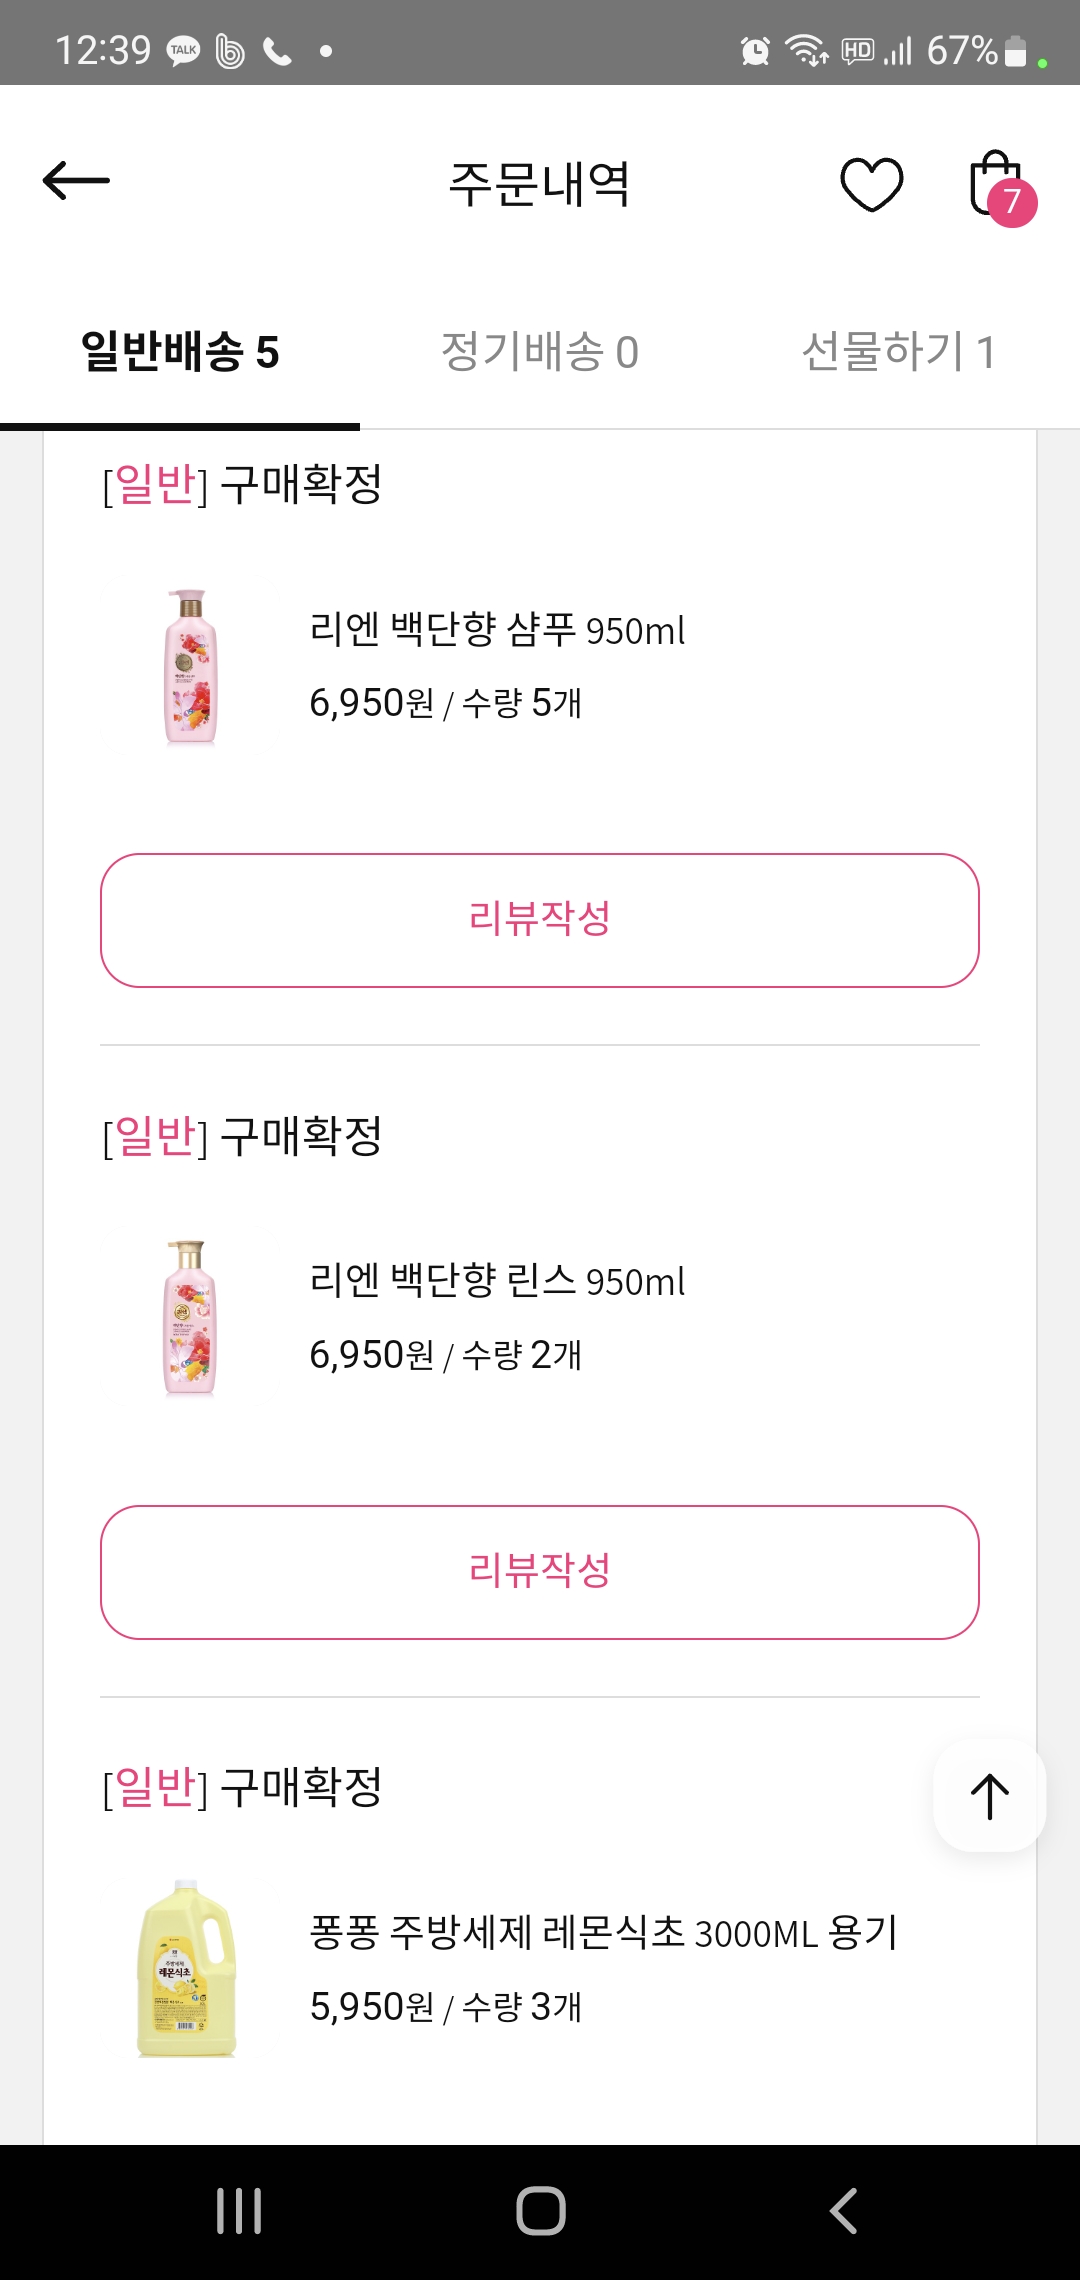Open the shopping bag cart
The height and width of the screenshot is (2280, 1080).
click(x=999, y=186)
